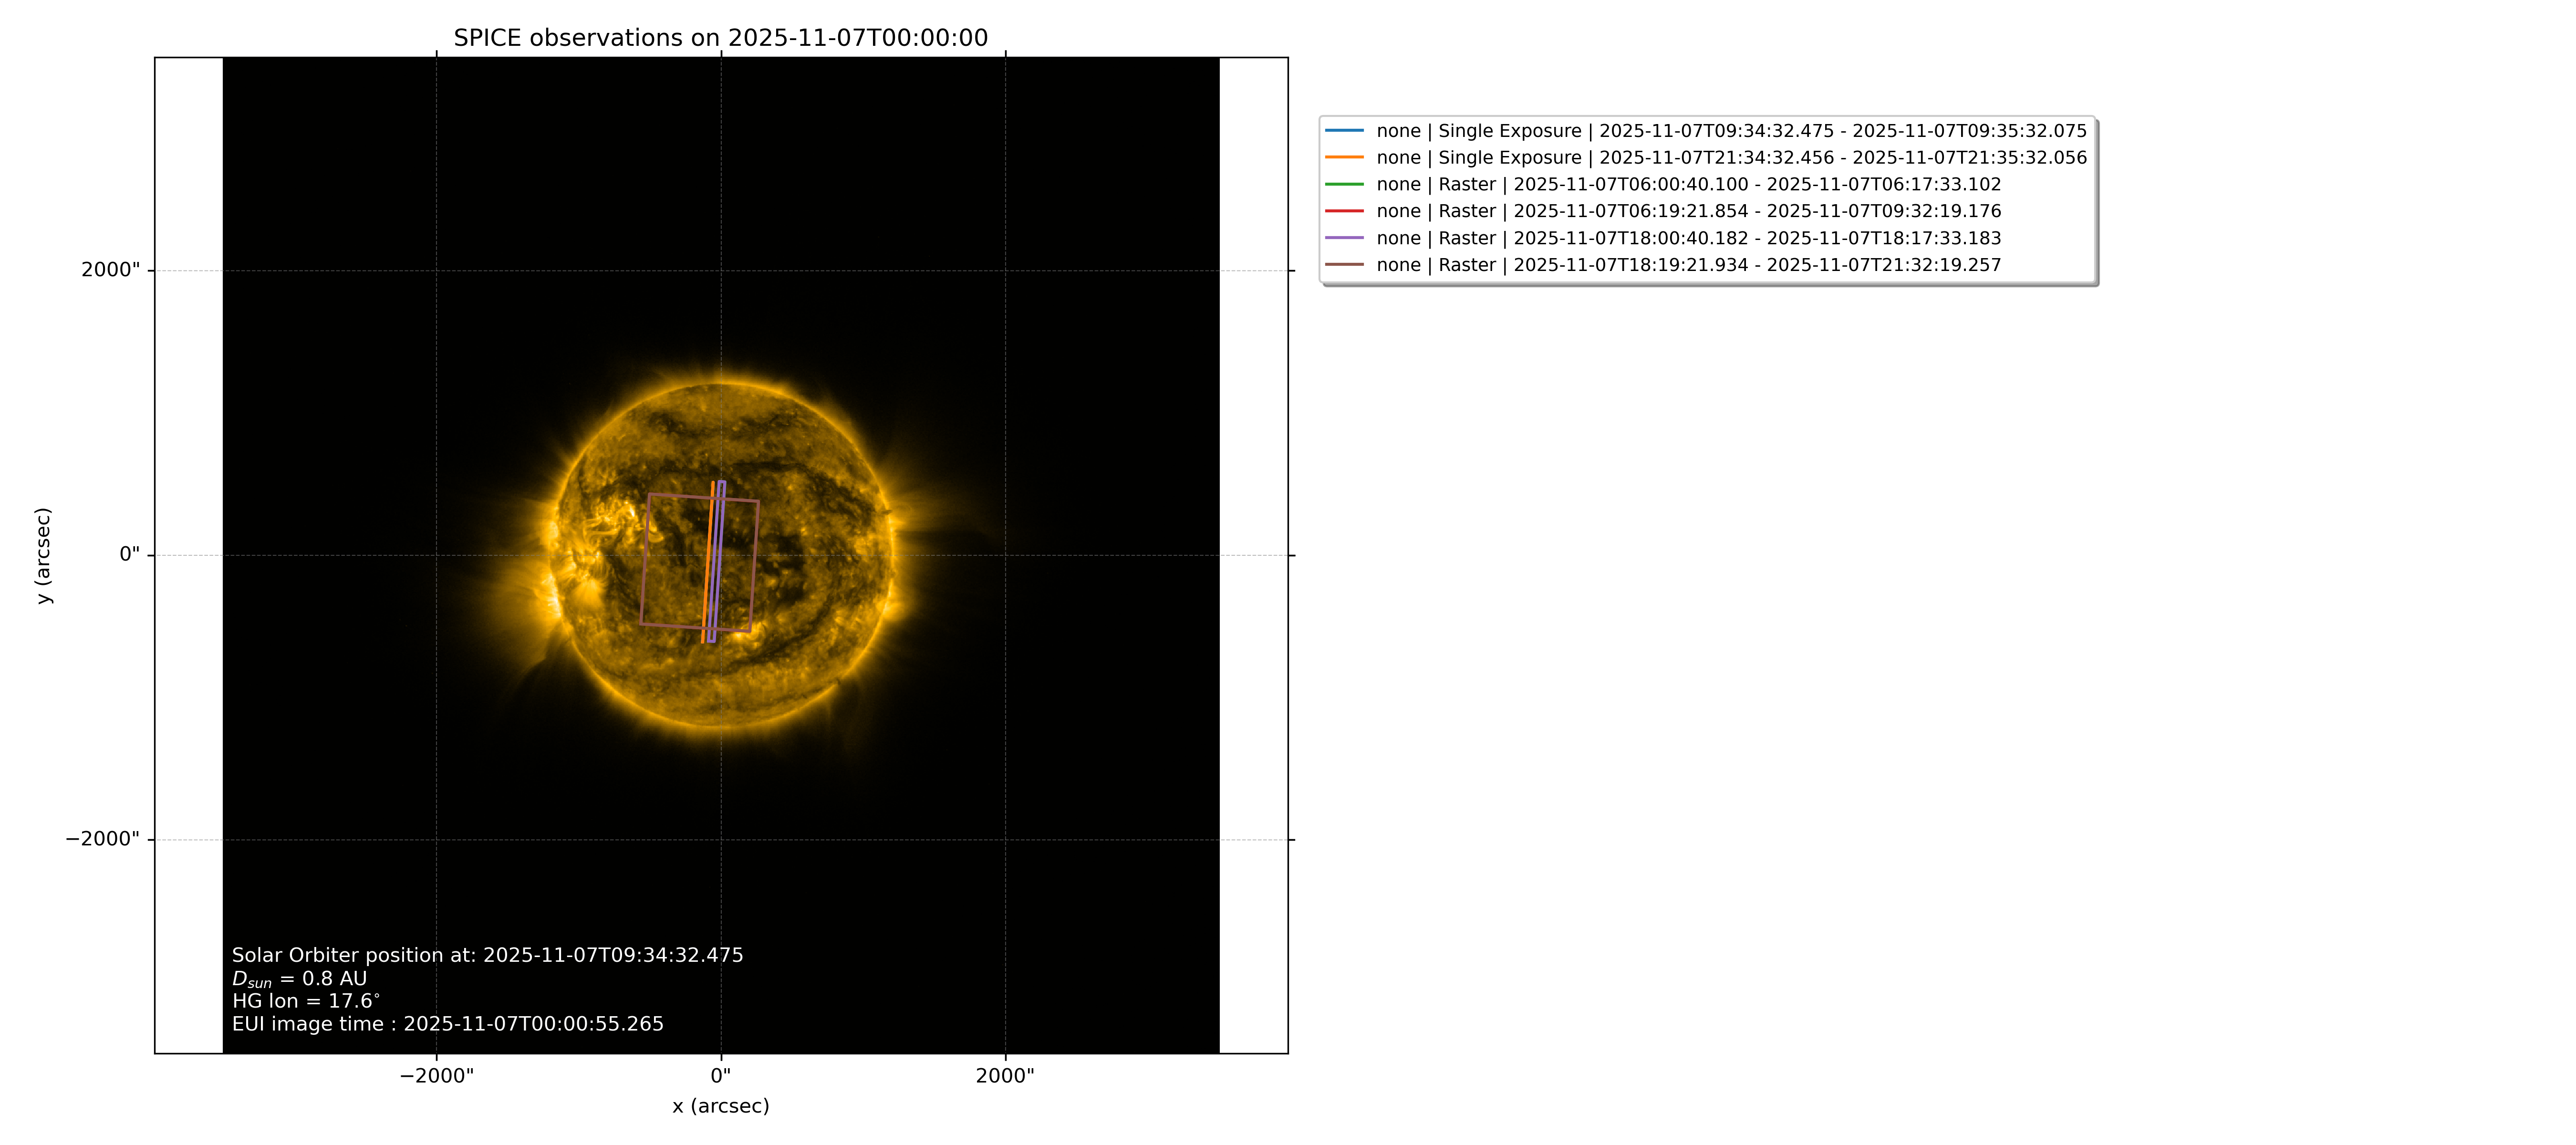Click the red Raster legend line

point(1344,211)
